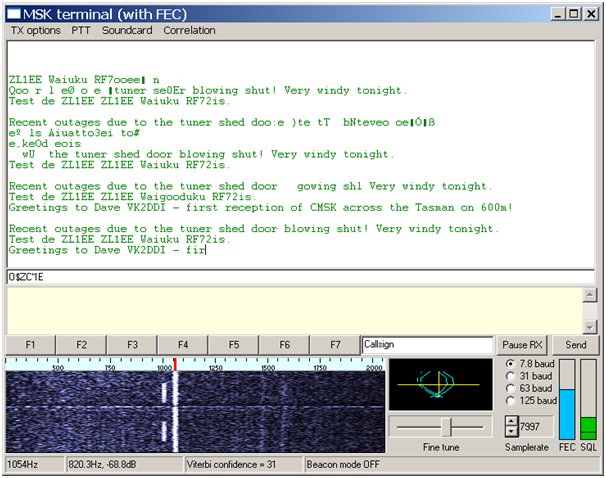
Task: Close the MSK terminal window
Action: 591,14
